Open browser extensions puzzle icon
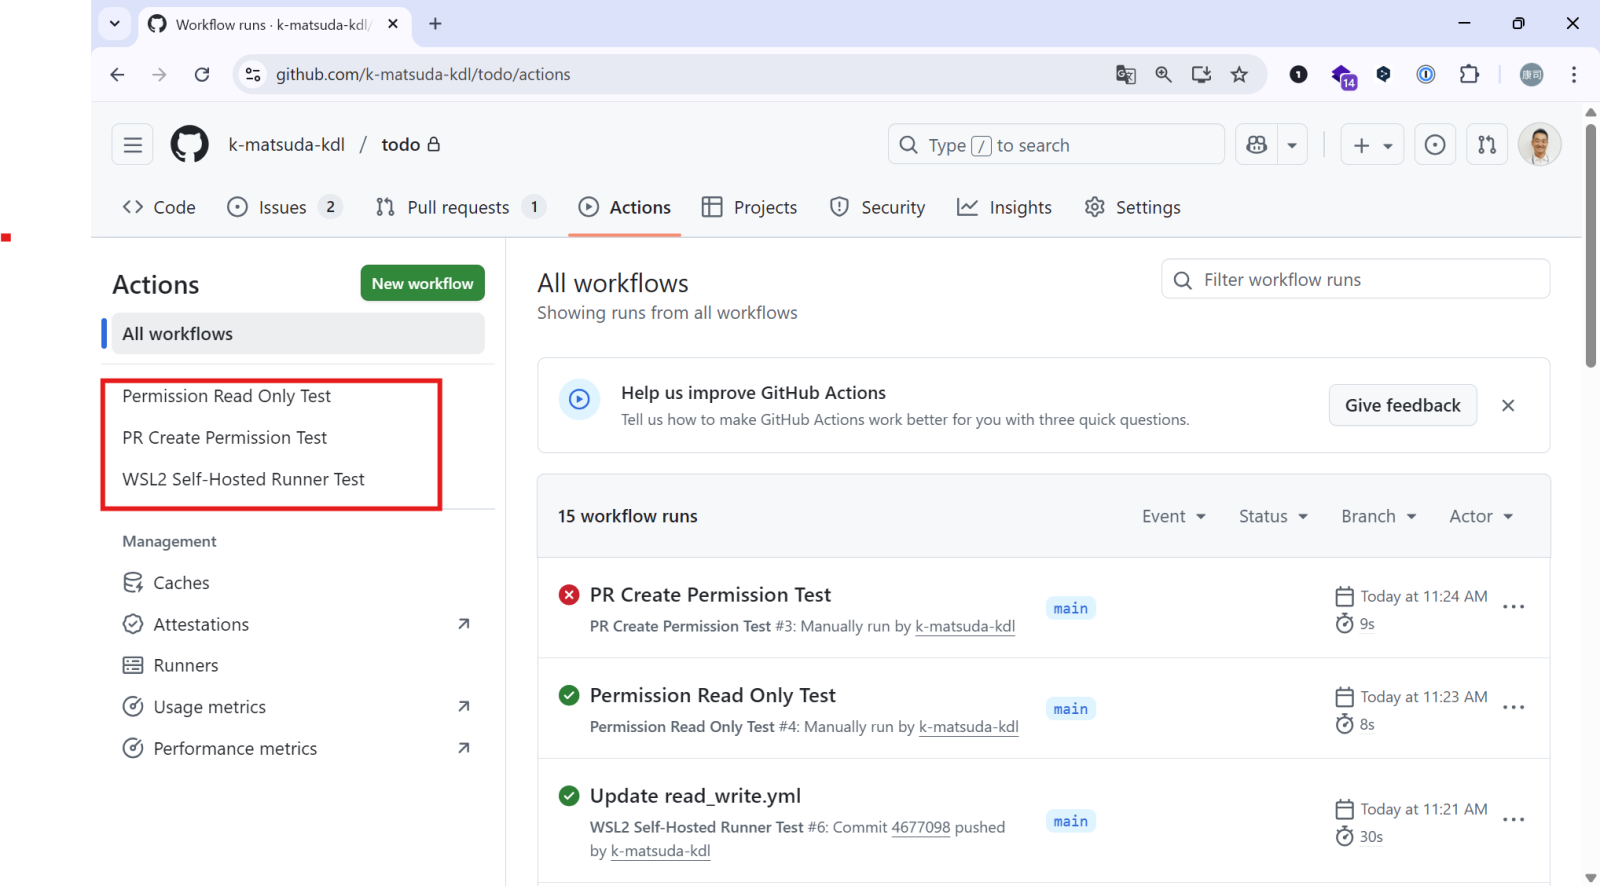This screenshot has width=1600, height=886. point(1469,74)
